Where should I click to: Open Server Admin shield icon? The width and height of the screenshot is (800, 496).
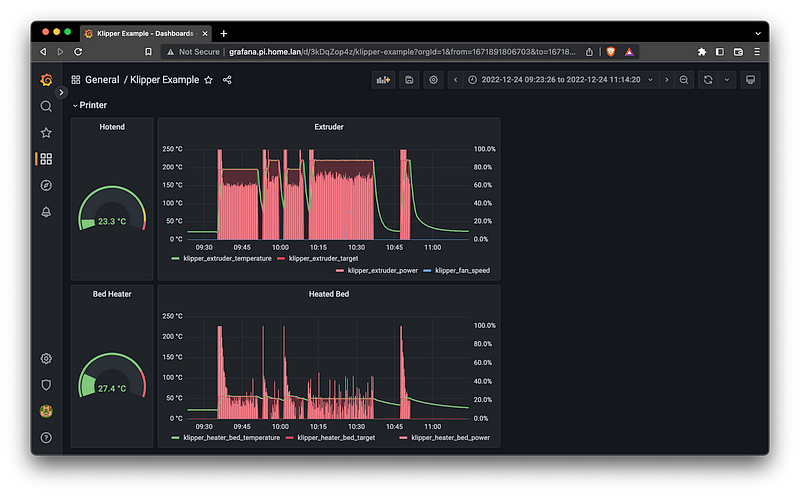[46, 385]
